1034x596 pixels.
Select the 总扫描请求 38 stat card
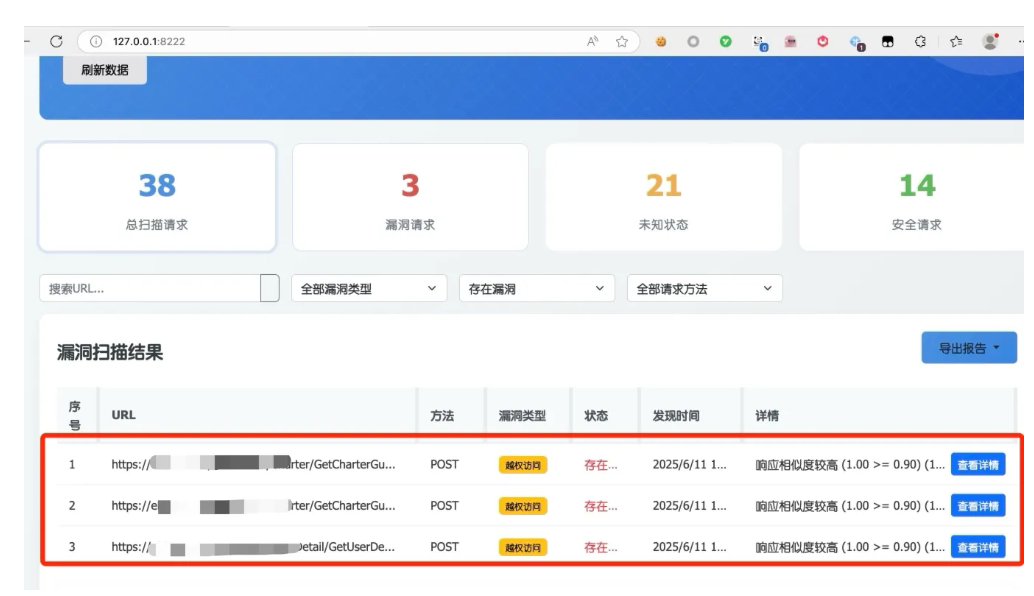[x=157, y=197]
